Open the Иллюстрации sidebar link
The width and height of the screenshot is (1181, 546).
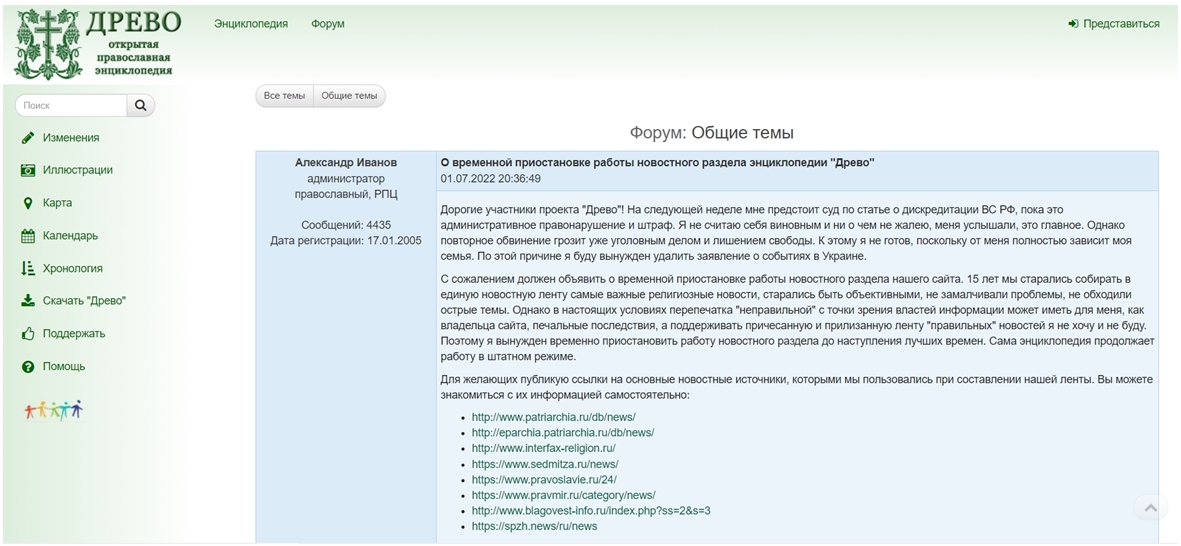(x=78, y=170)
